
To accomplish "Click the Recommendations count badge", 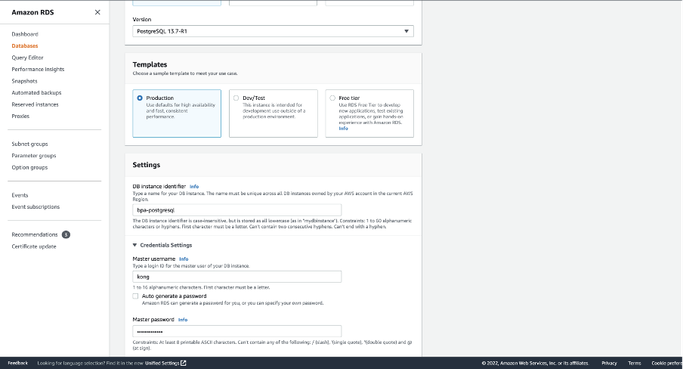I will [x=66, y=235].
